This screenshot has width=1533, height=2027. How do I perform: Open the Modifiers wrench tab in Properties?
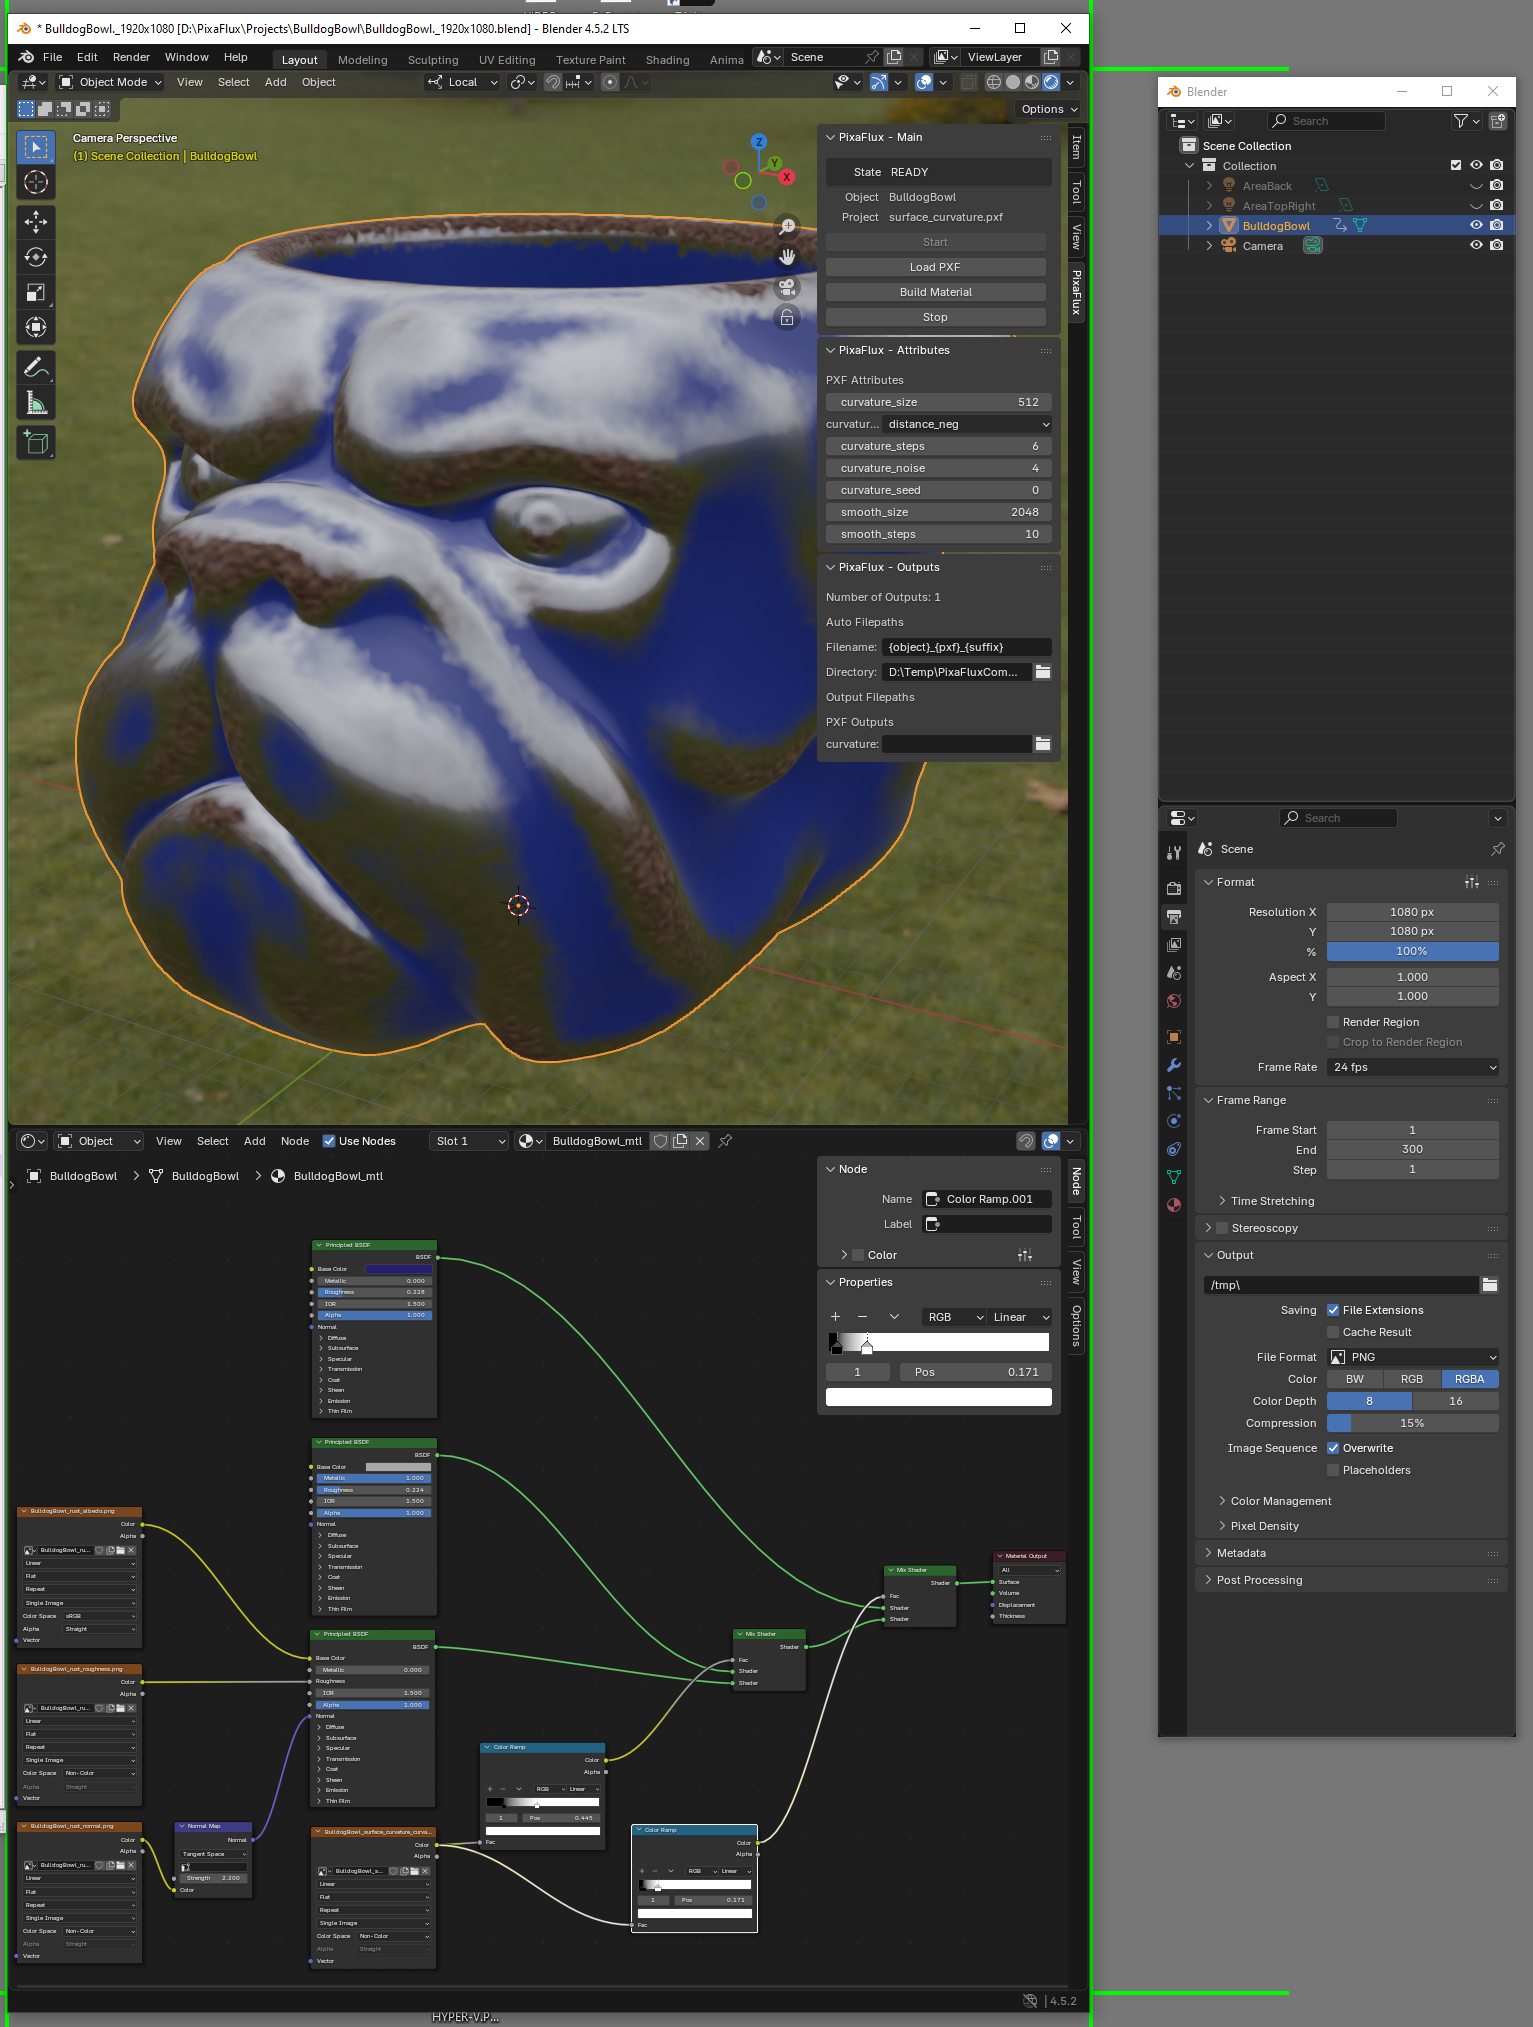(1174, 1065)
